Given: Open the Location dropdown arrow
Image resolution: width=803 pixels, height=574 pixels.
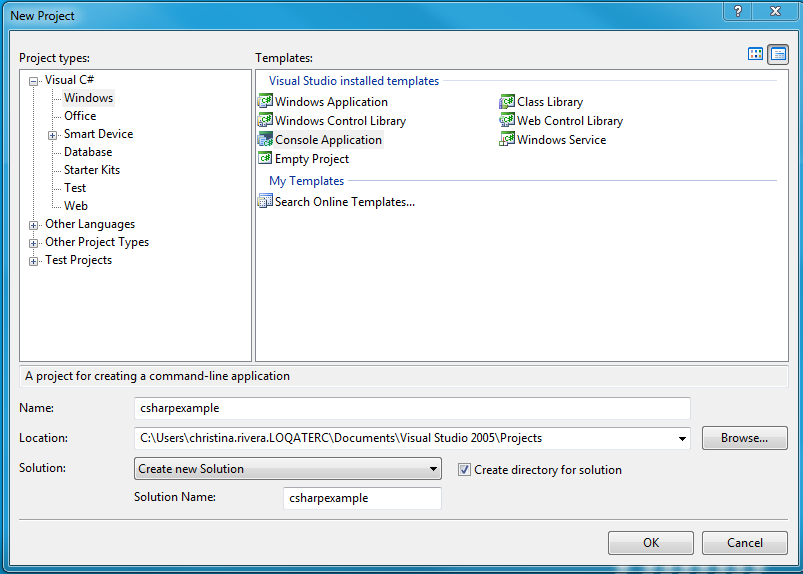Looking at the screenshot, I should (682, 438).
